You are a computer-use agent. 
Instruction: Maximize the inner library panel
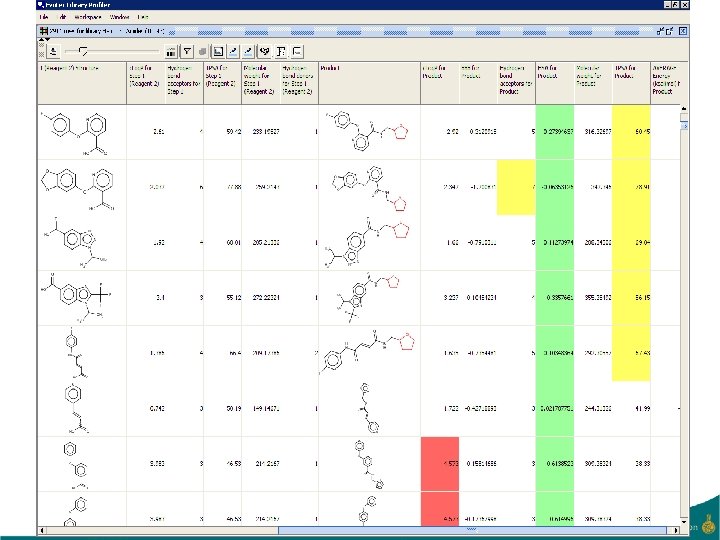pos(670,31)
